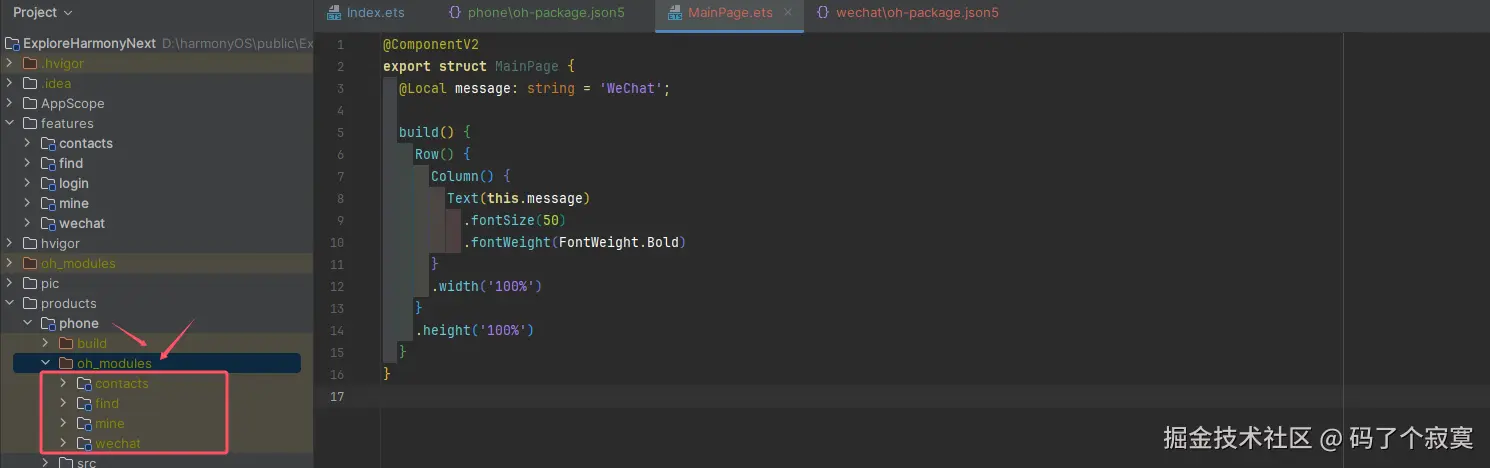Click wechat module icon under features
1490x468 pixels.
48,224
